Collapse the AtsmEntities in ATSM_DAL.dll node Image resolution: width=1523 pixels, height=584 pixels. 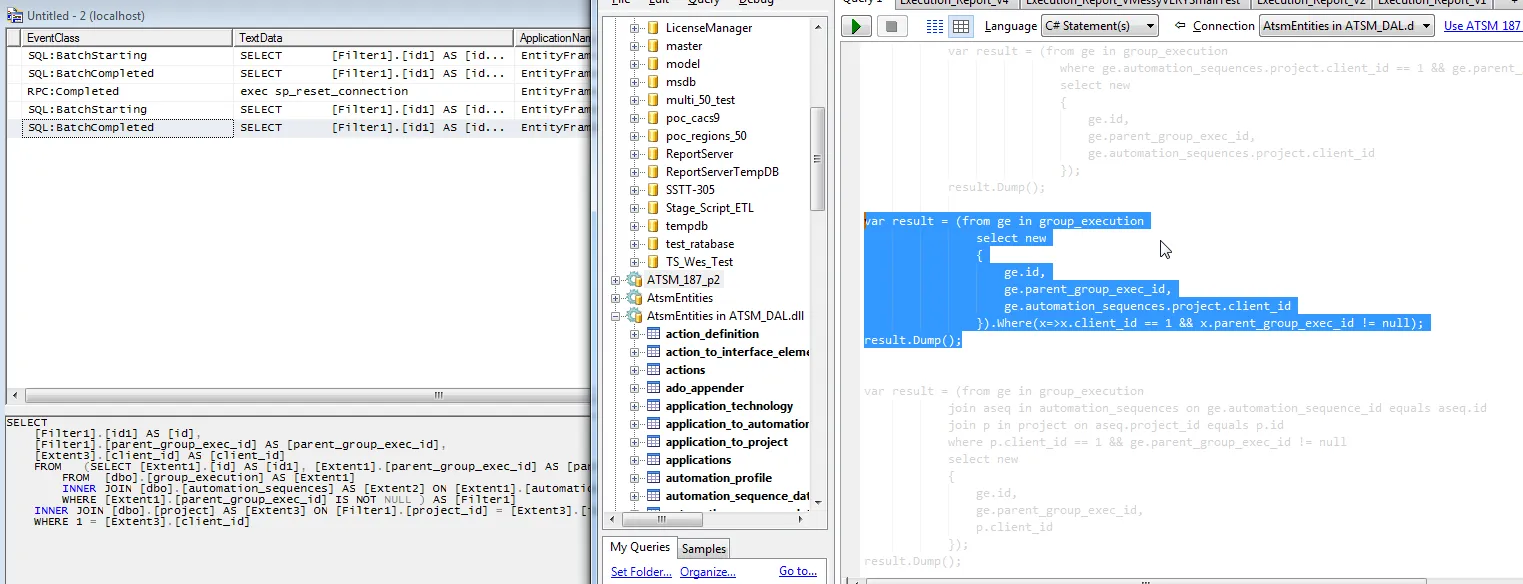(616, 316)
